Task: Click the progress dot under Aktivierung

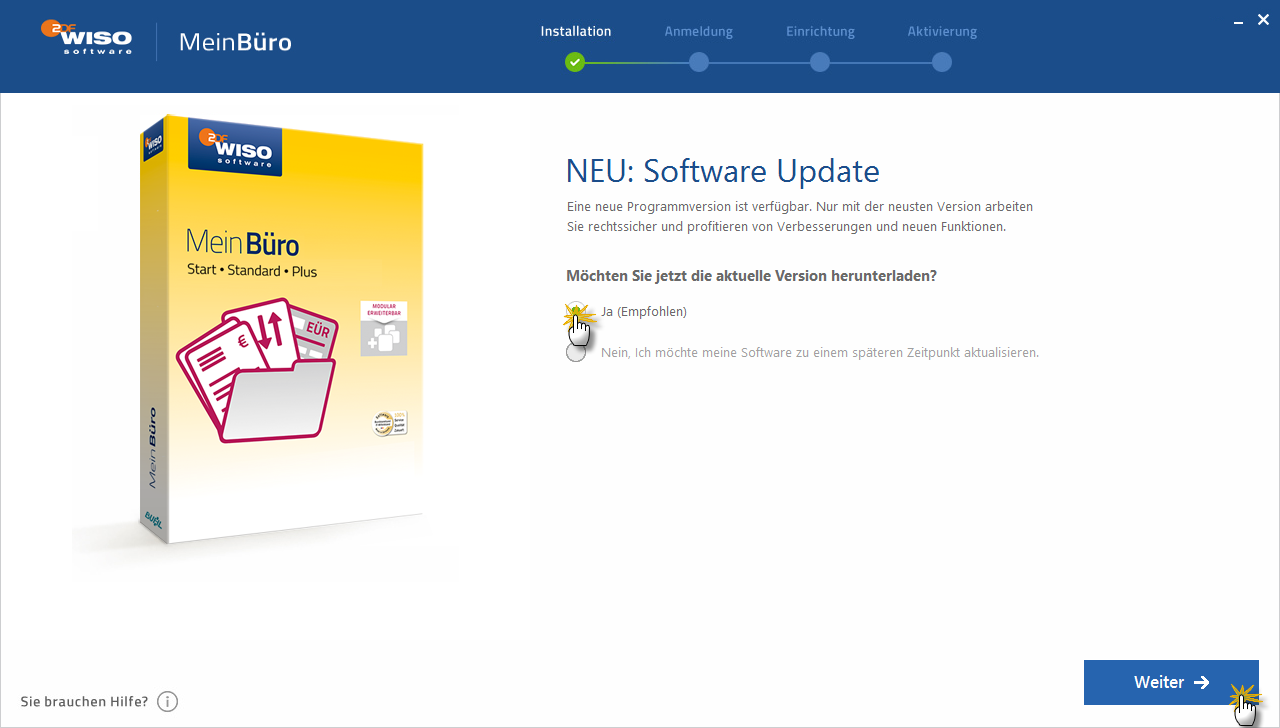Action: pyautogui.click(x=942, y=62)
